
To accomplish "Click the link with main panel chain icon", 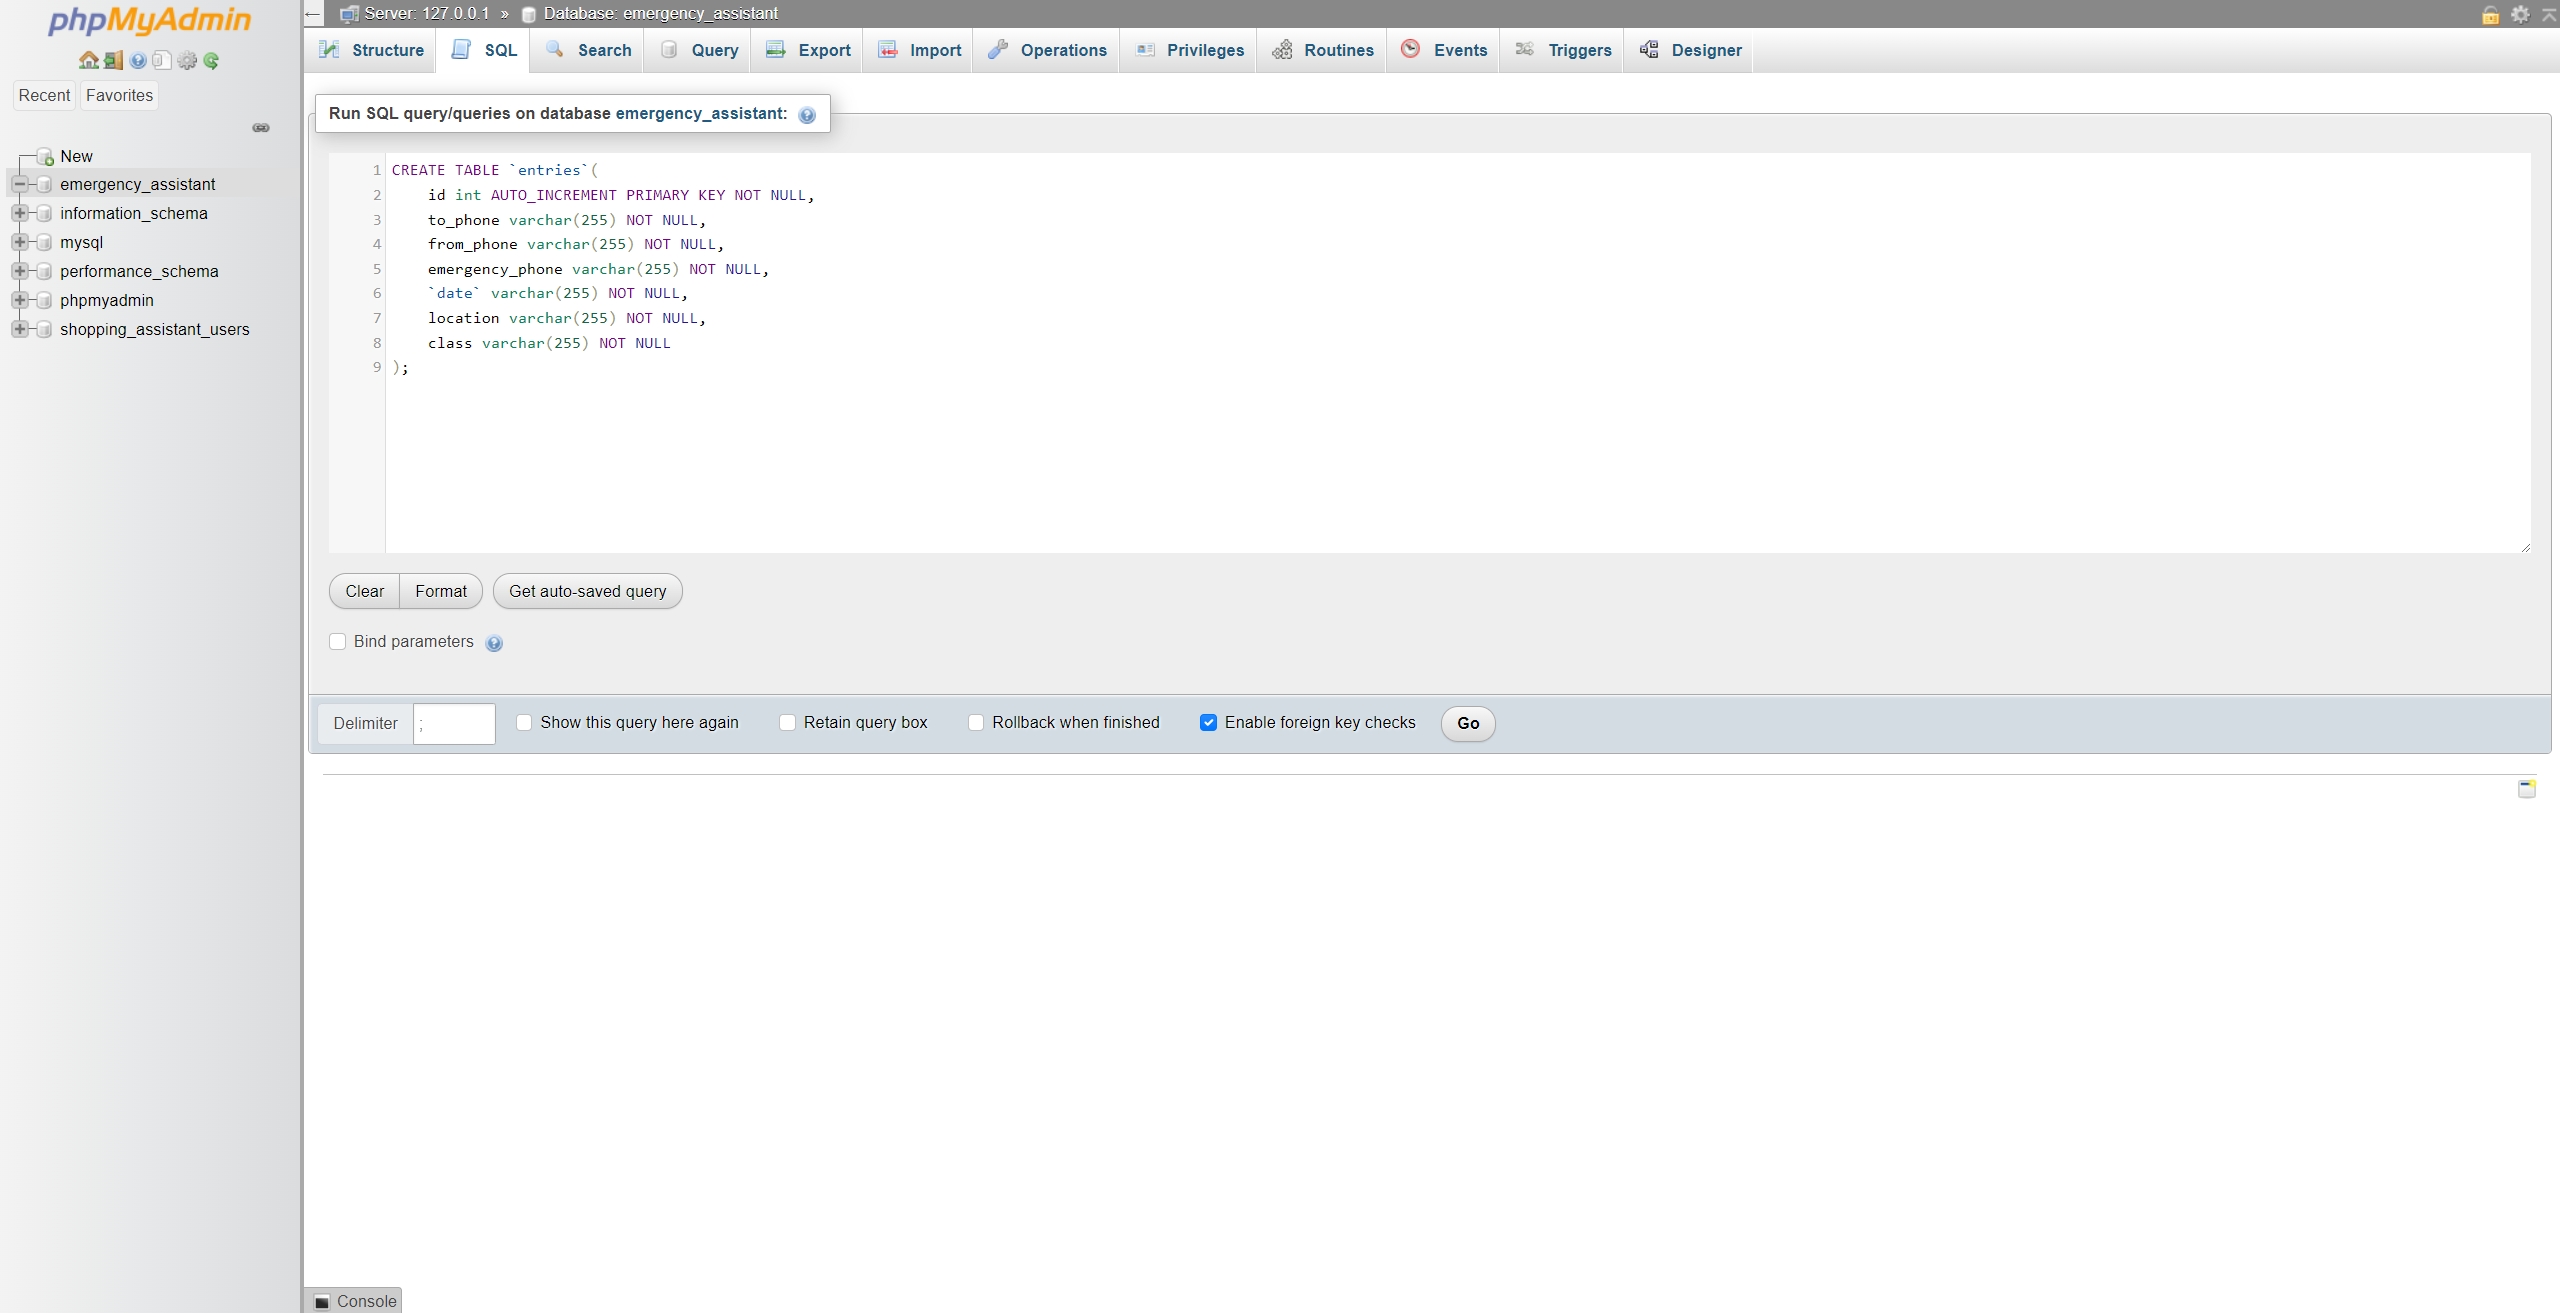I will (x=261, y=128).
